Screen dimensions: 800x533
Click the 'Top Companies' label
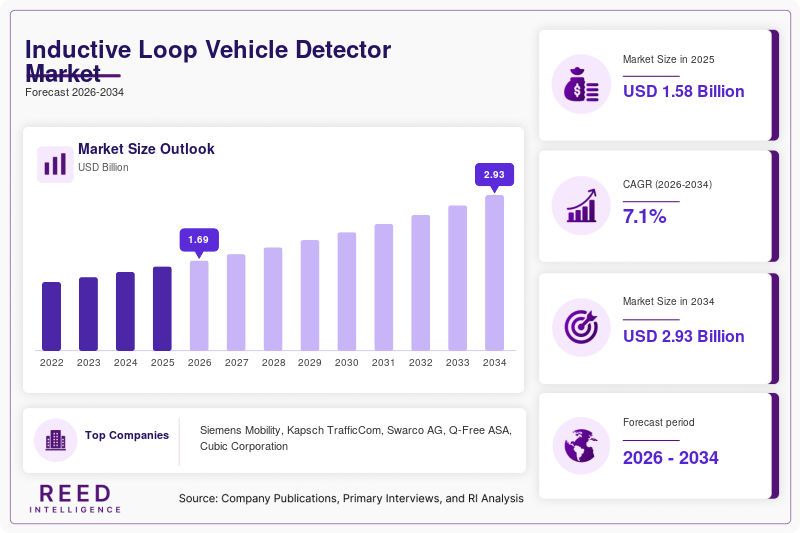tap(127, 435)
